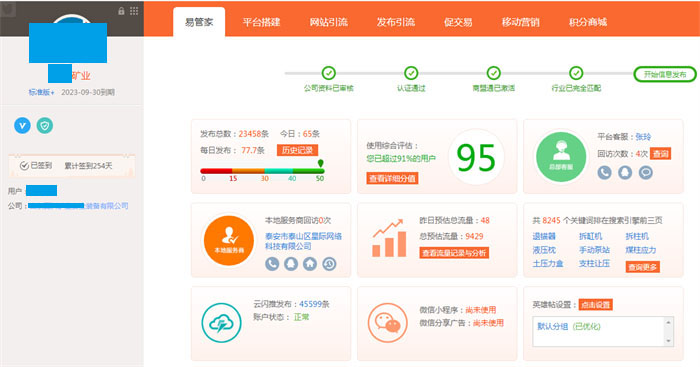The height and width of the screenshot is (367, 700).
Task: Click the 开始信息发布 button
Action: click(665, 74)
